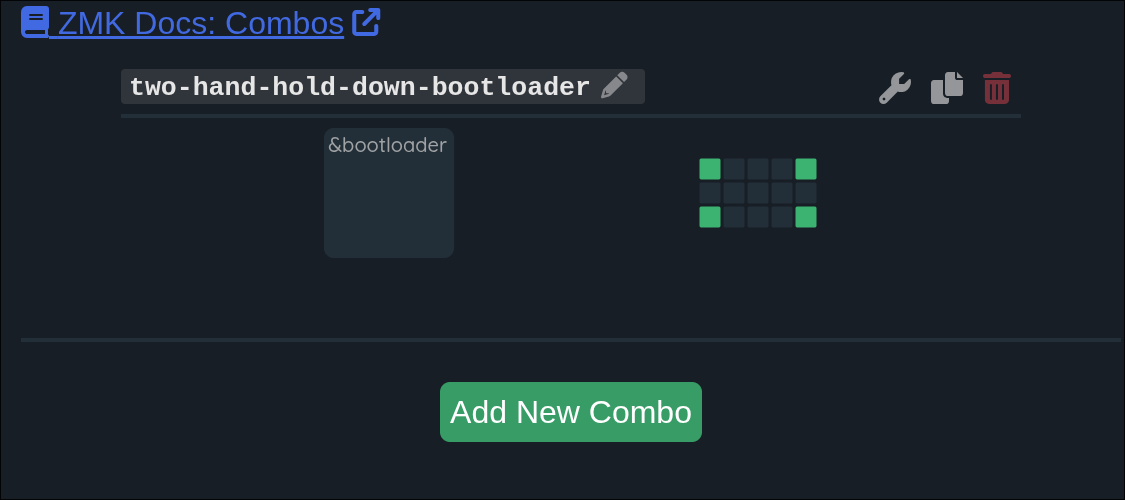The image size is (1125, 500).
Task: Enable the middle row leftmost key position
Action: click(x=710, y=193)
